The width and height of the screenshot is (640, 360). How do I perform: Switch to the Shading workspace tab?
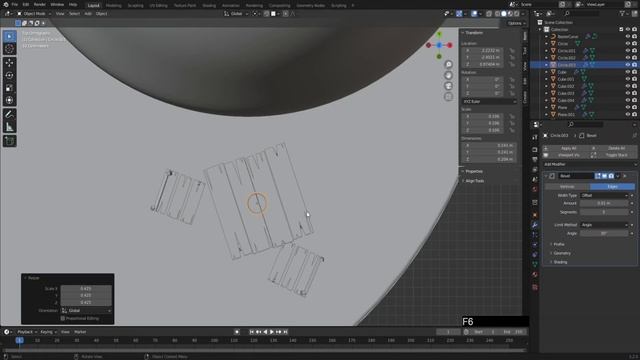(209, 6)
